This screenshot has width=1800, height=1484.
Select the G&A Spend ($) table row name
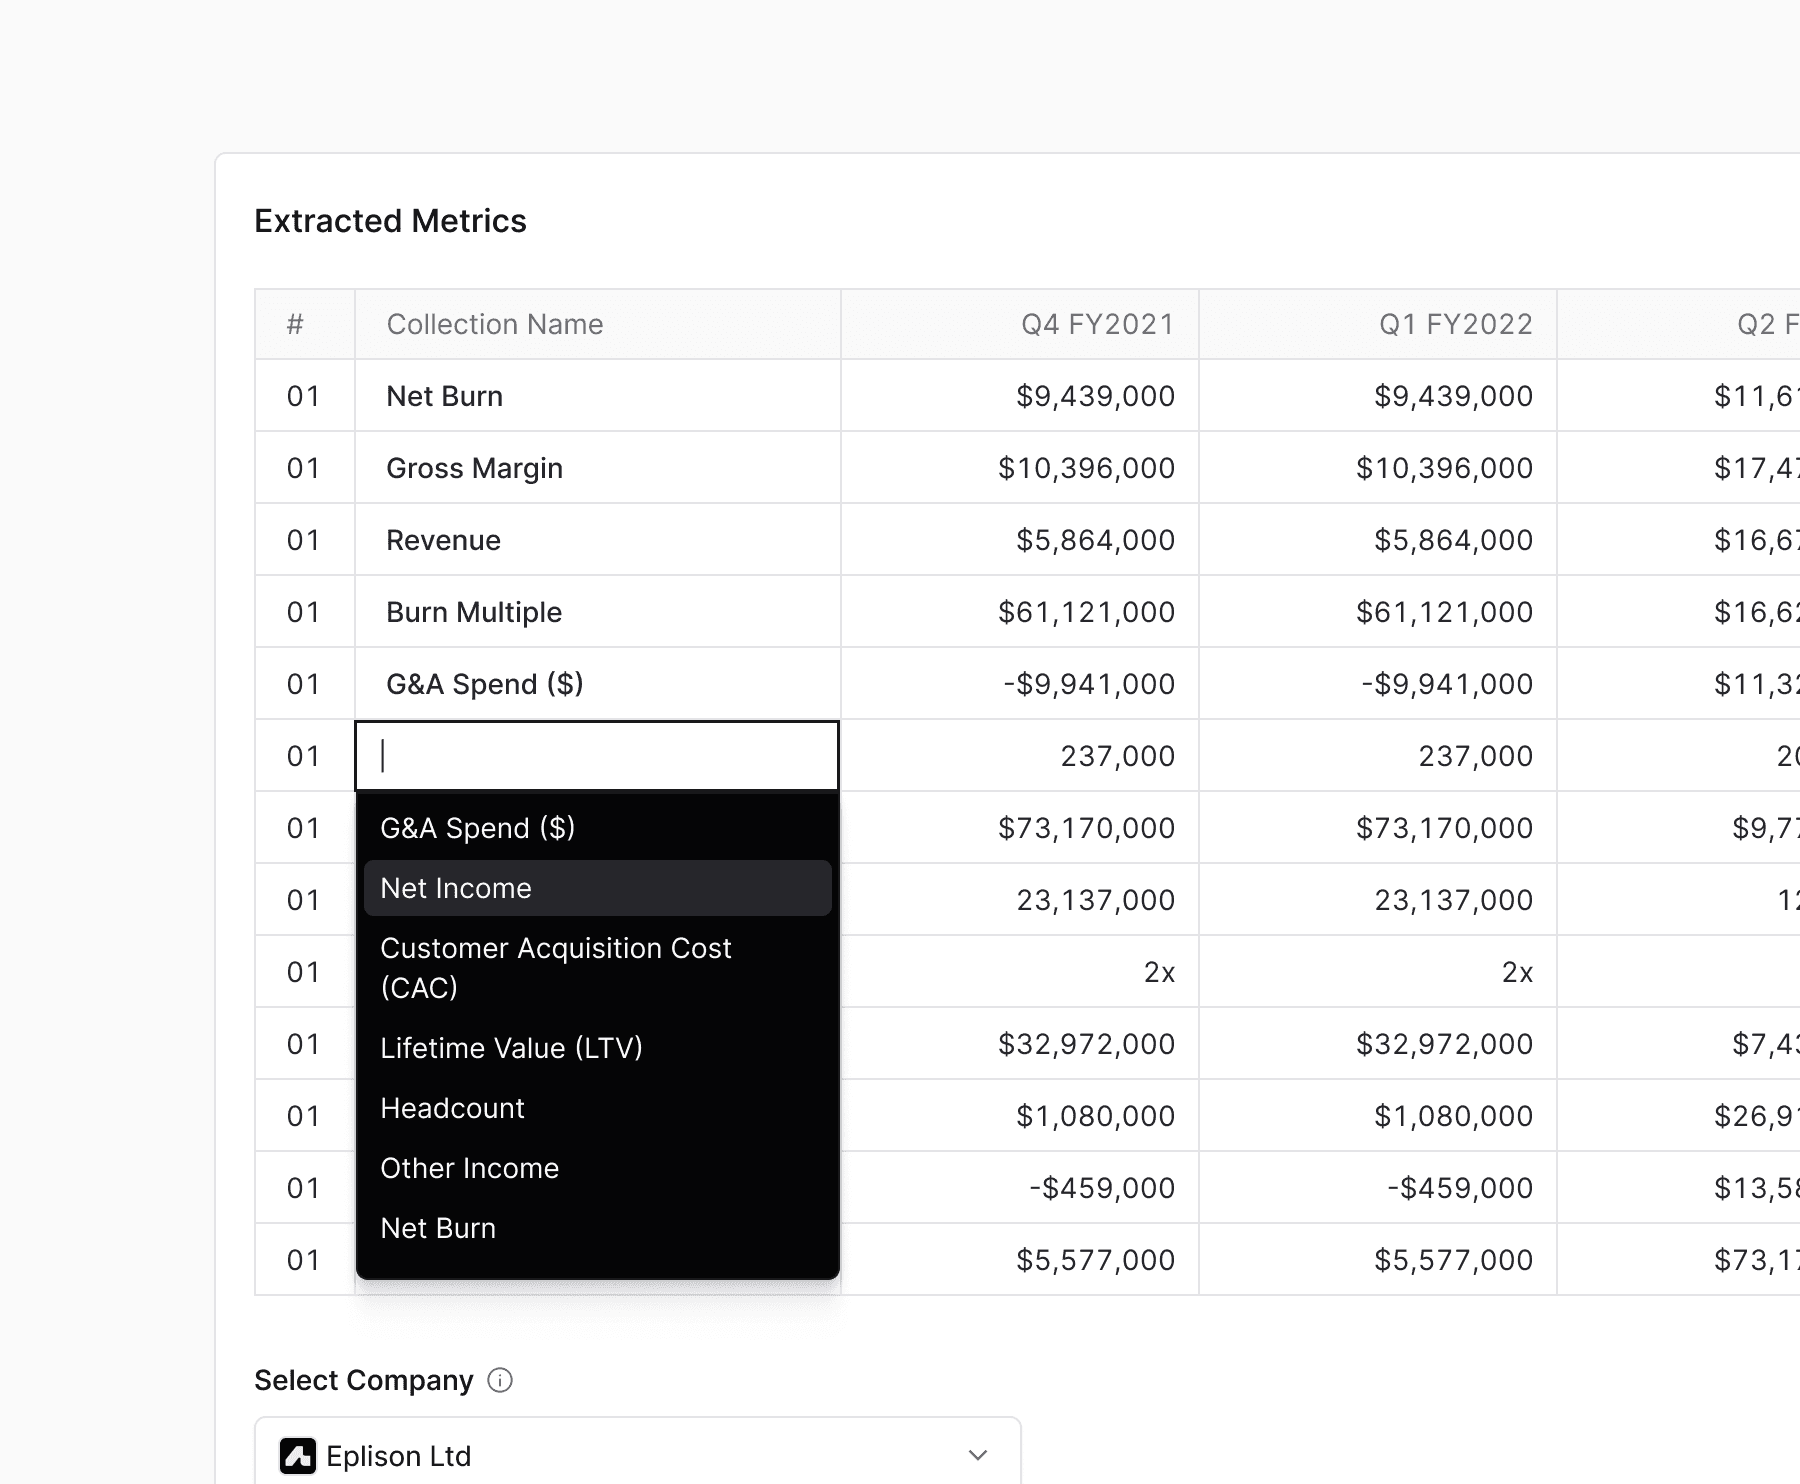click(485, 684)
